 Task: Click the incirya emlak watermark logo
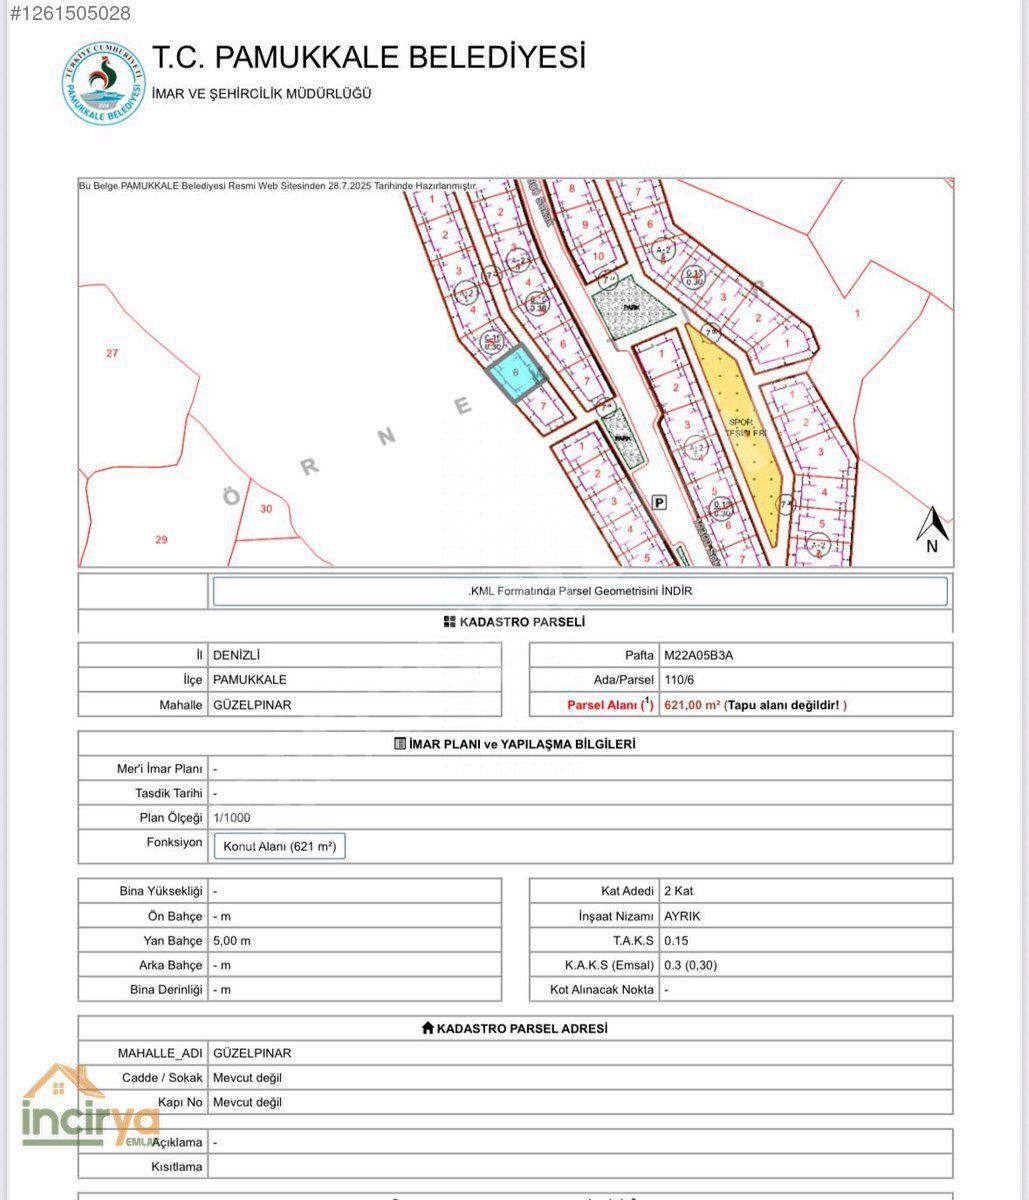coord(90,1110)
